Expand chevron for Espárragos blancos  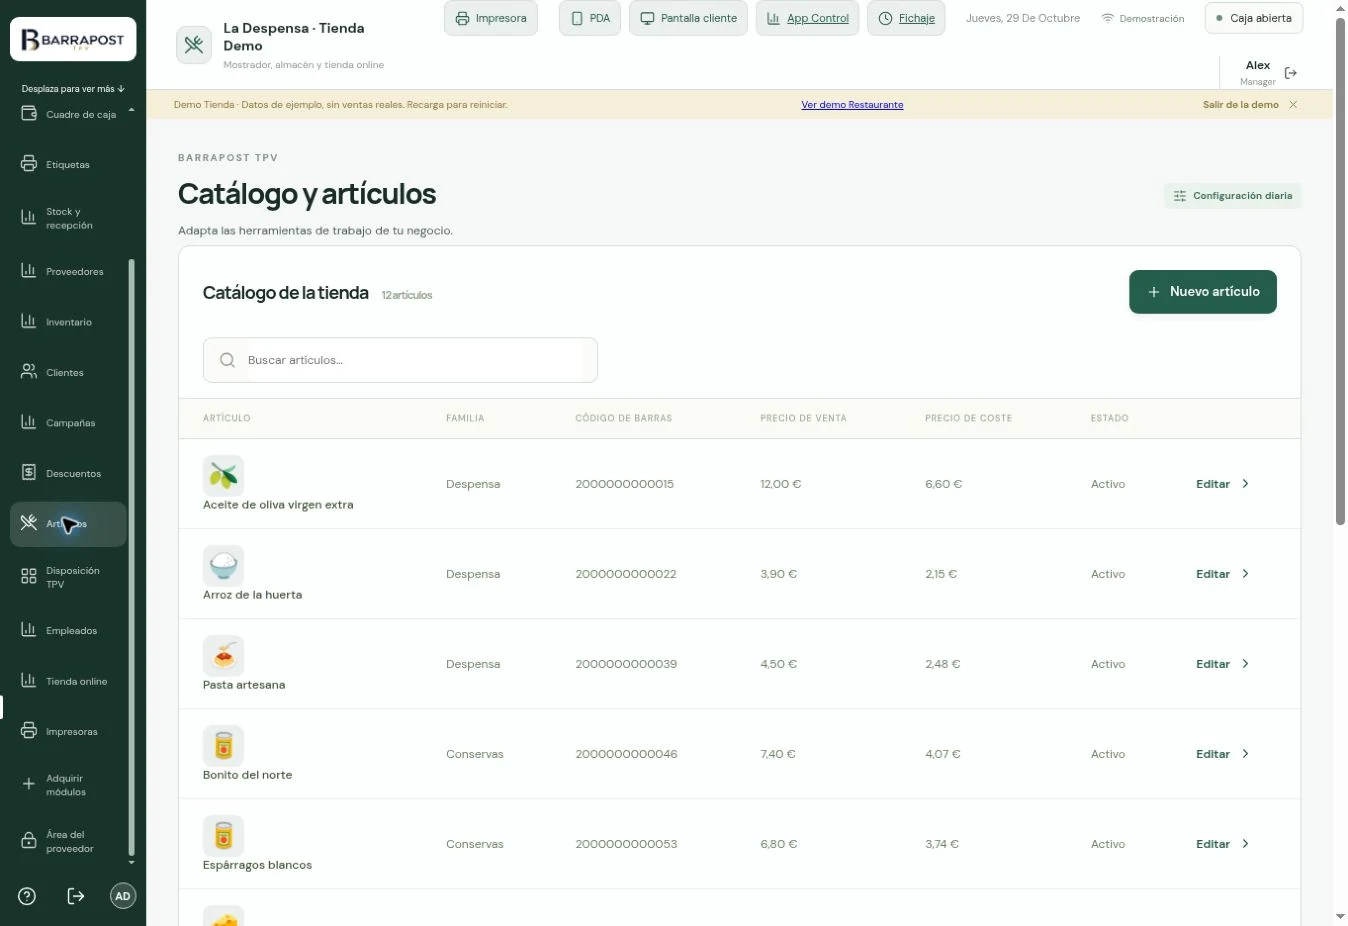(x=1245, y=844)
